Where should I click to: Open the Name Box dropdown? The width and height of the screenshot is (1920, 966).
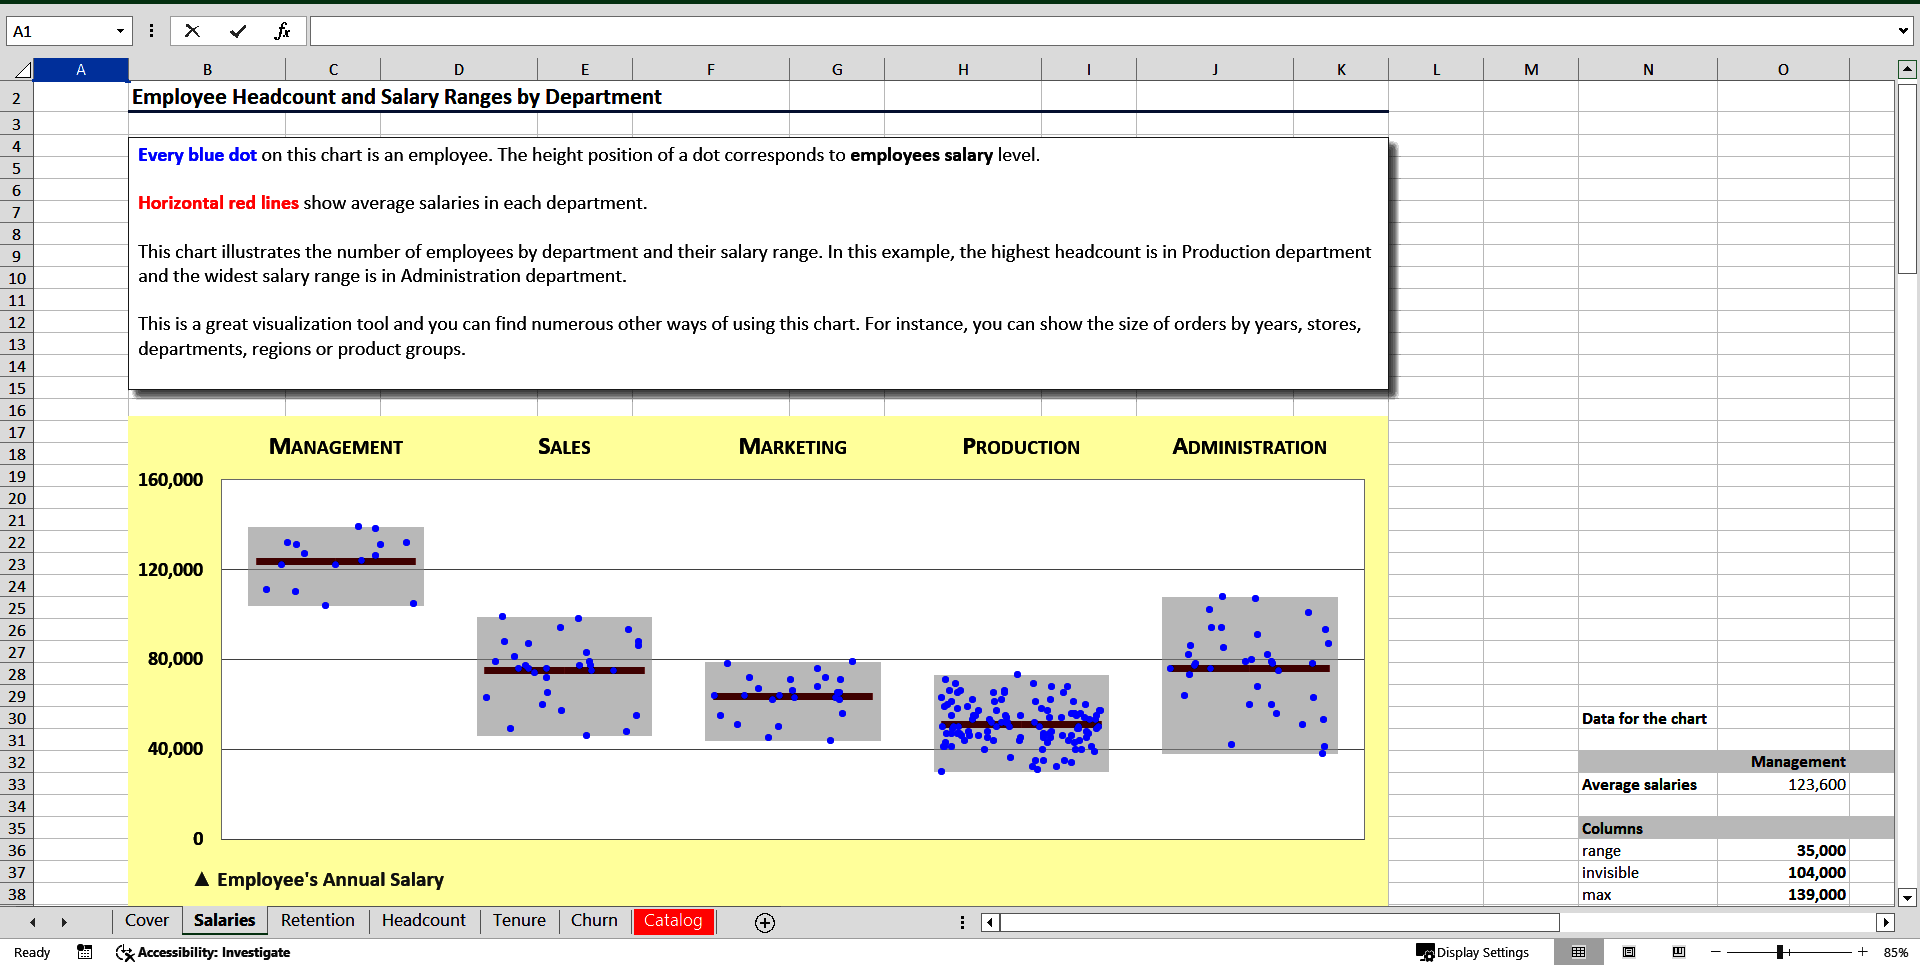[x=120, y=31]
